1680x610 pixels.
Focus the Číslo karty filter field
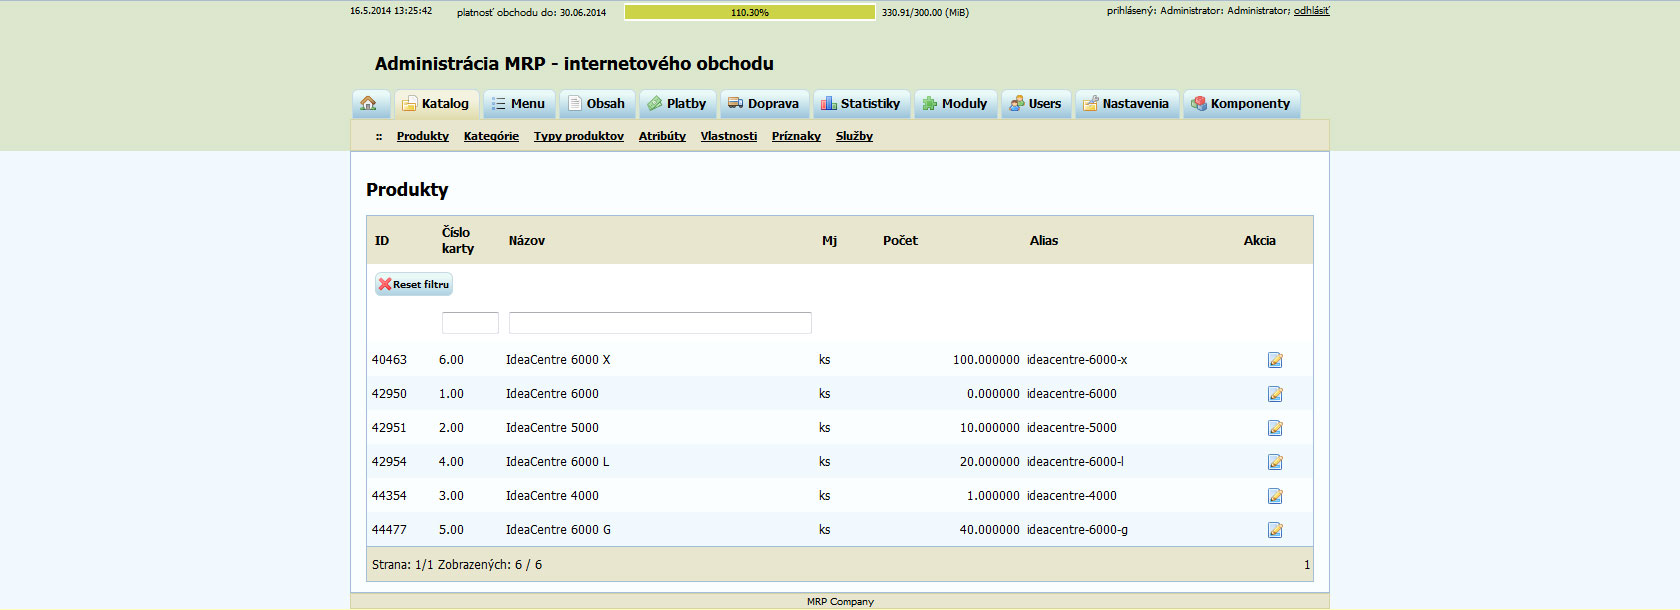(470, 323)
